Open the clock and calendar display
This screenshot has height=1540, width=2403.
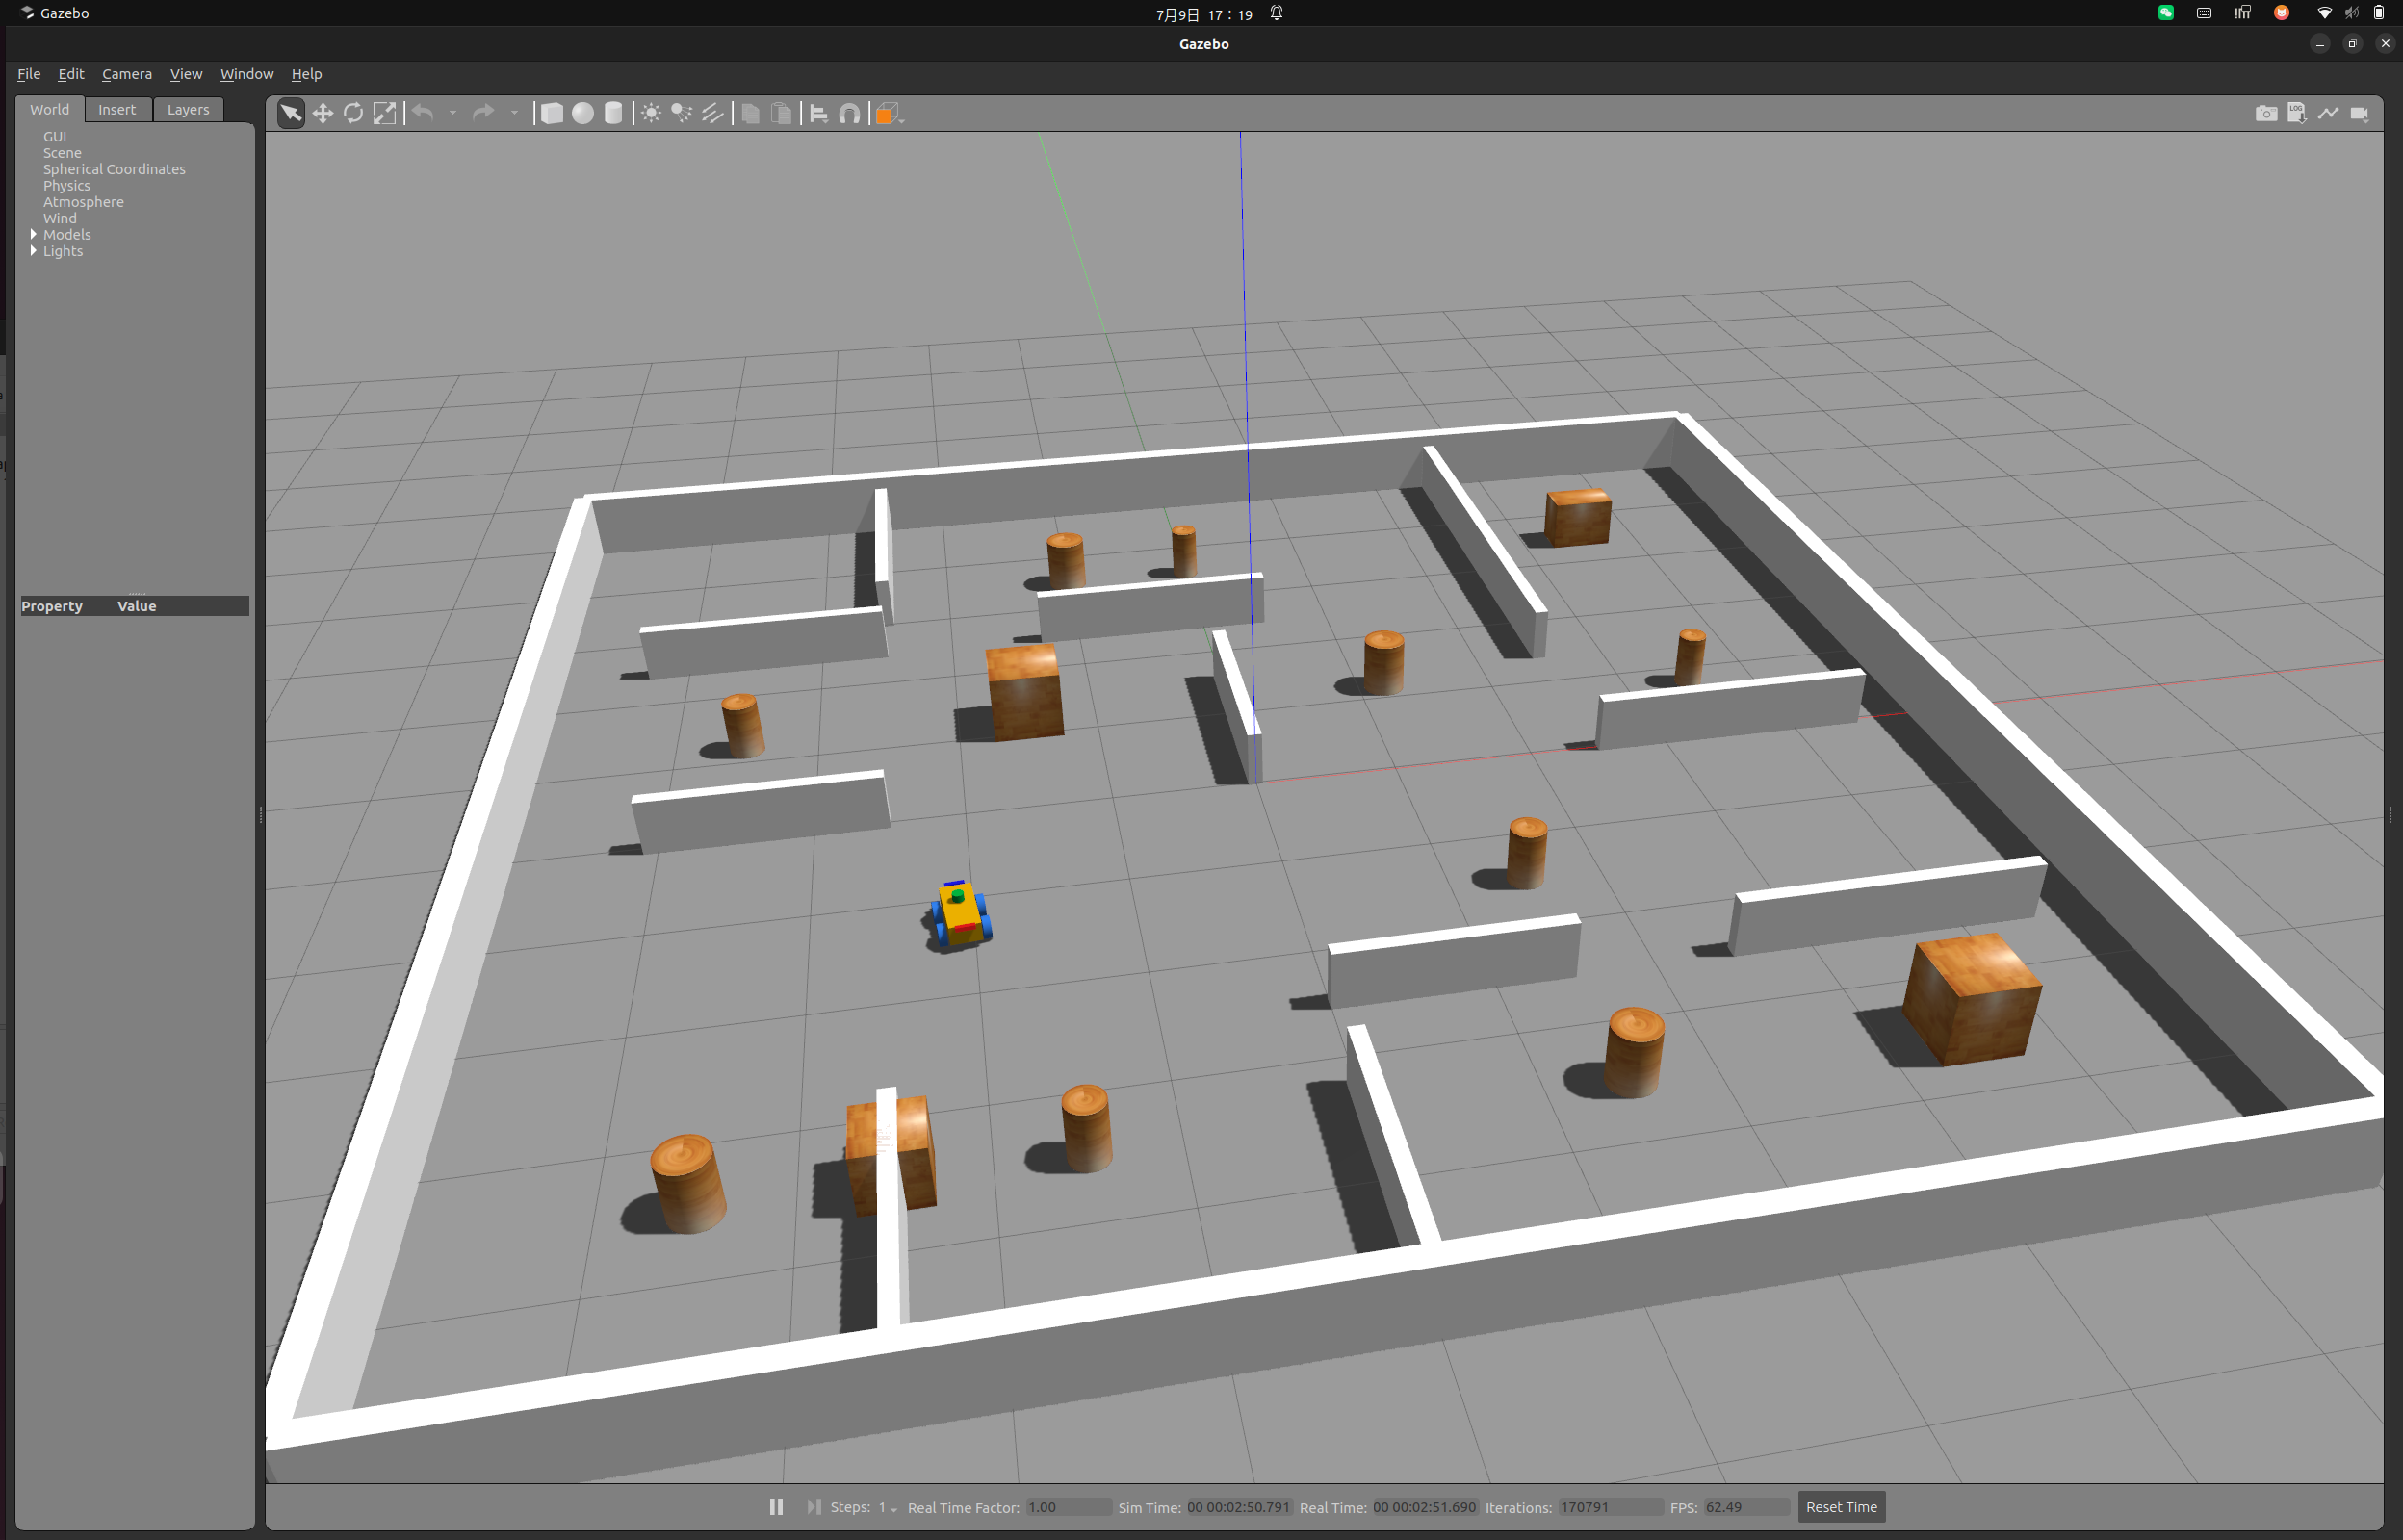click(1204, 14)
